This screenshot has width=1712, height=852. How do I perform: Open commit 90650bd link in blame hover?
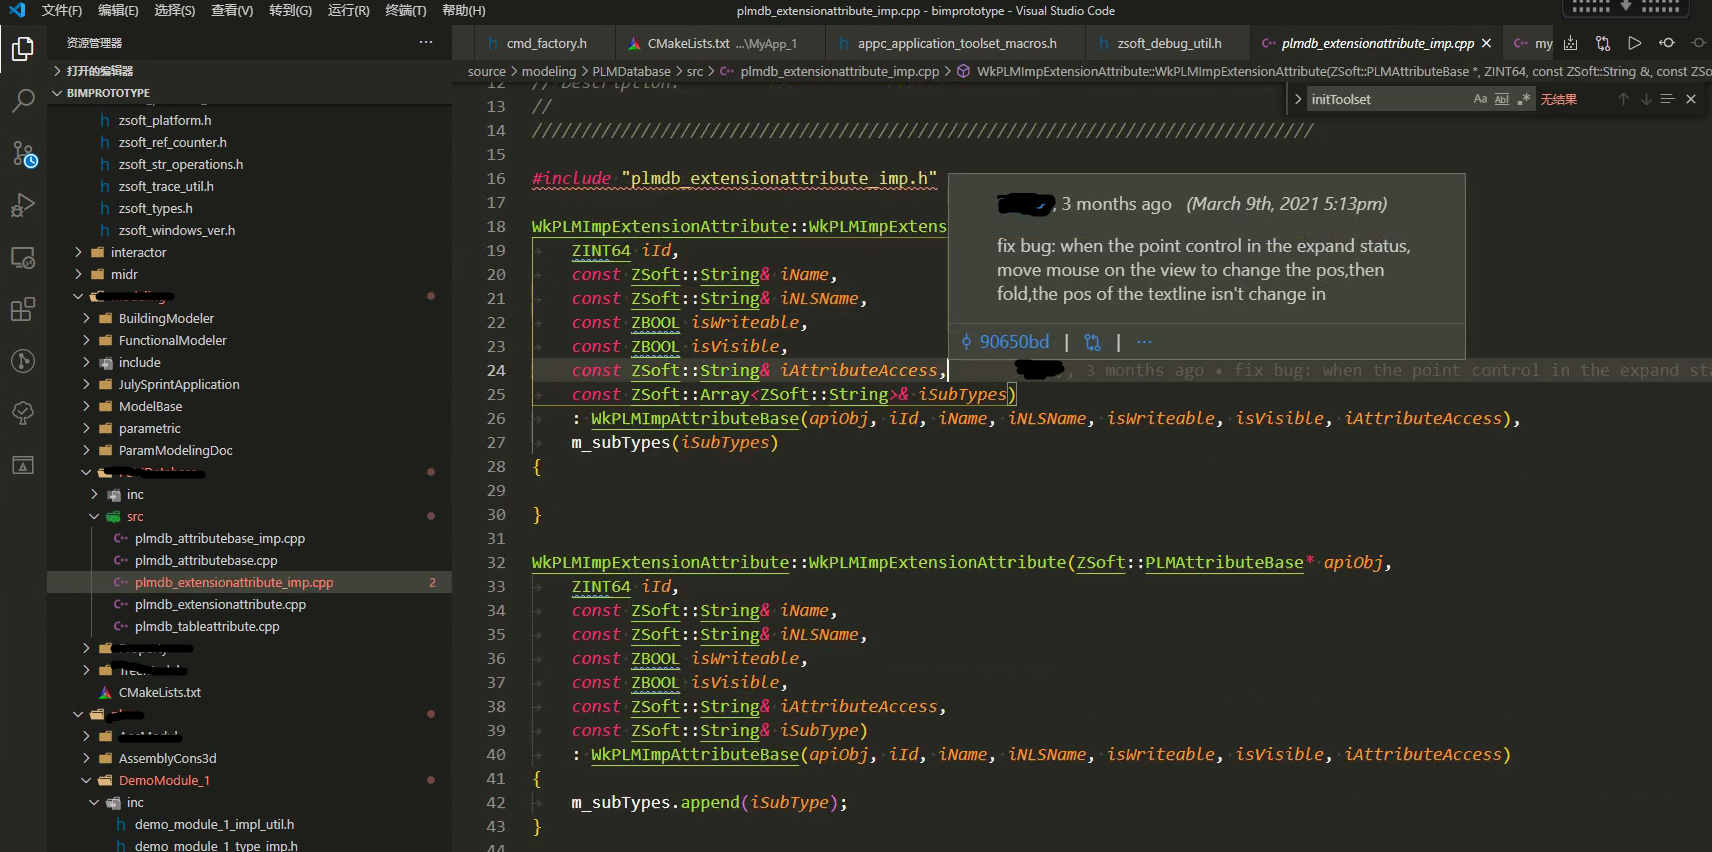[x=1014, y=342]
